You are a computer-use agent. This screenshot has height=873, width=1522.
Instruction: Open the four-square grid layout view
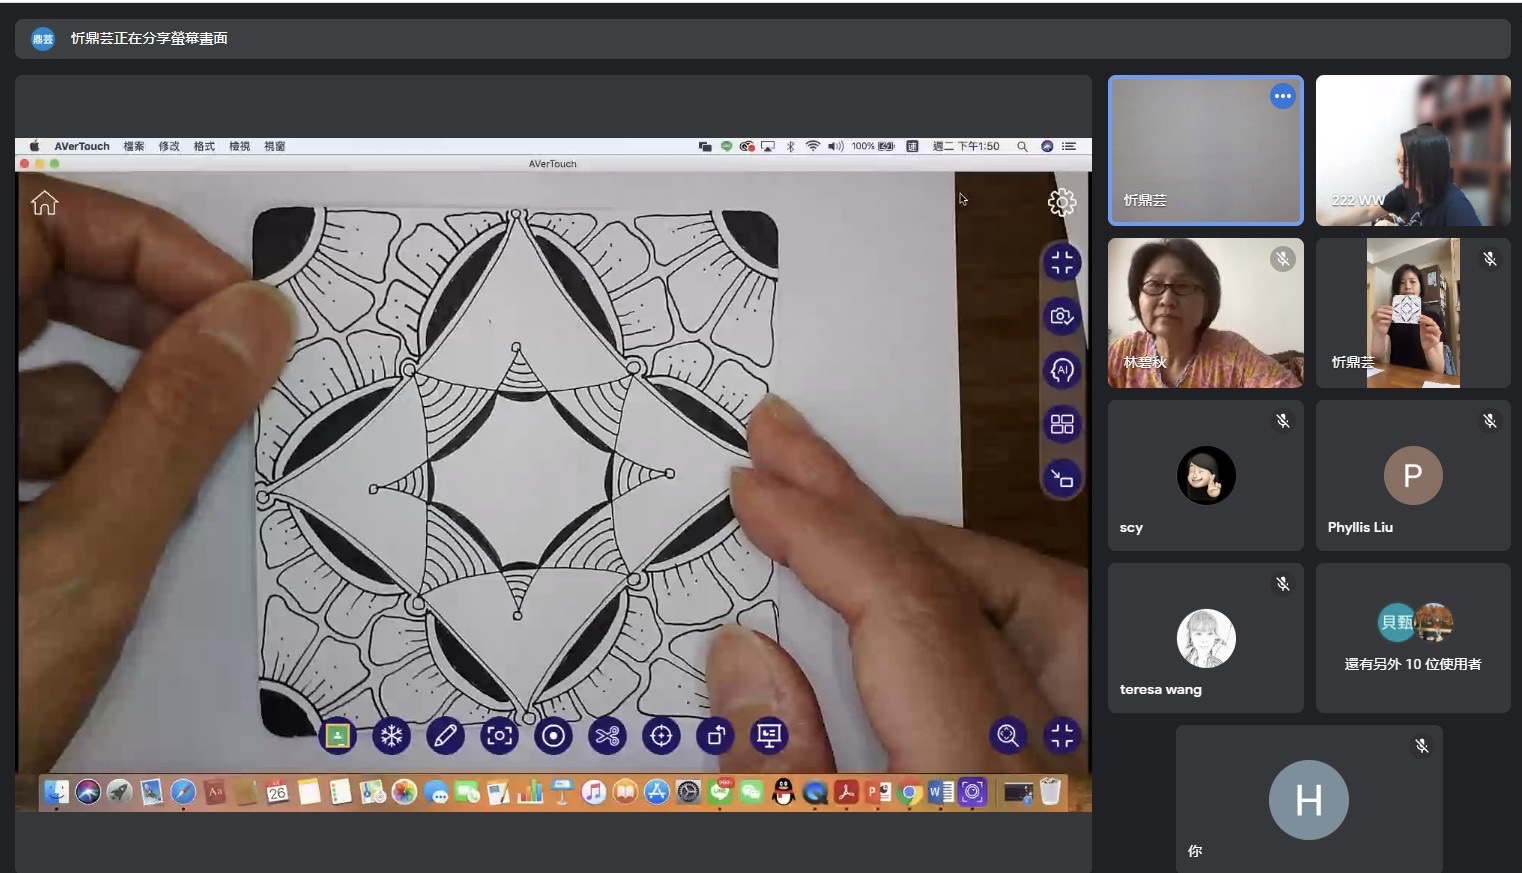[x=1062, y=424]
